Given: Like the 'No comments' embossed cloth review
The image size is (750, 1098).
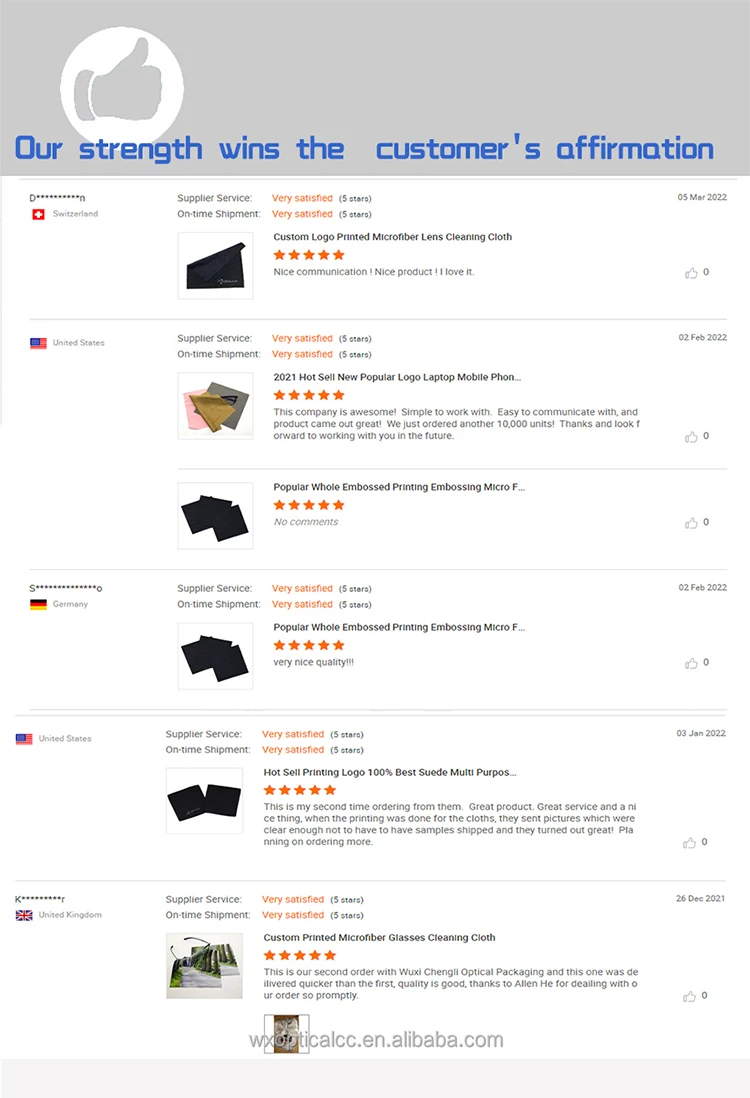Looking at the screenshot, I should point(691,523).
